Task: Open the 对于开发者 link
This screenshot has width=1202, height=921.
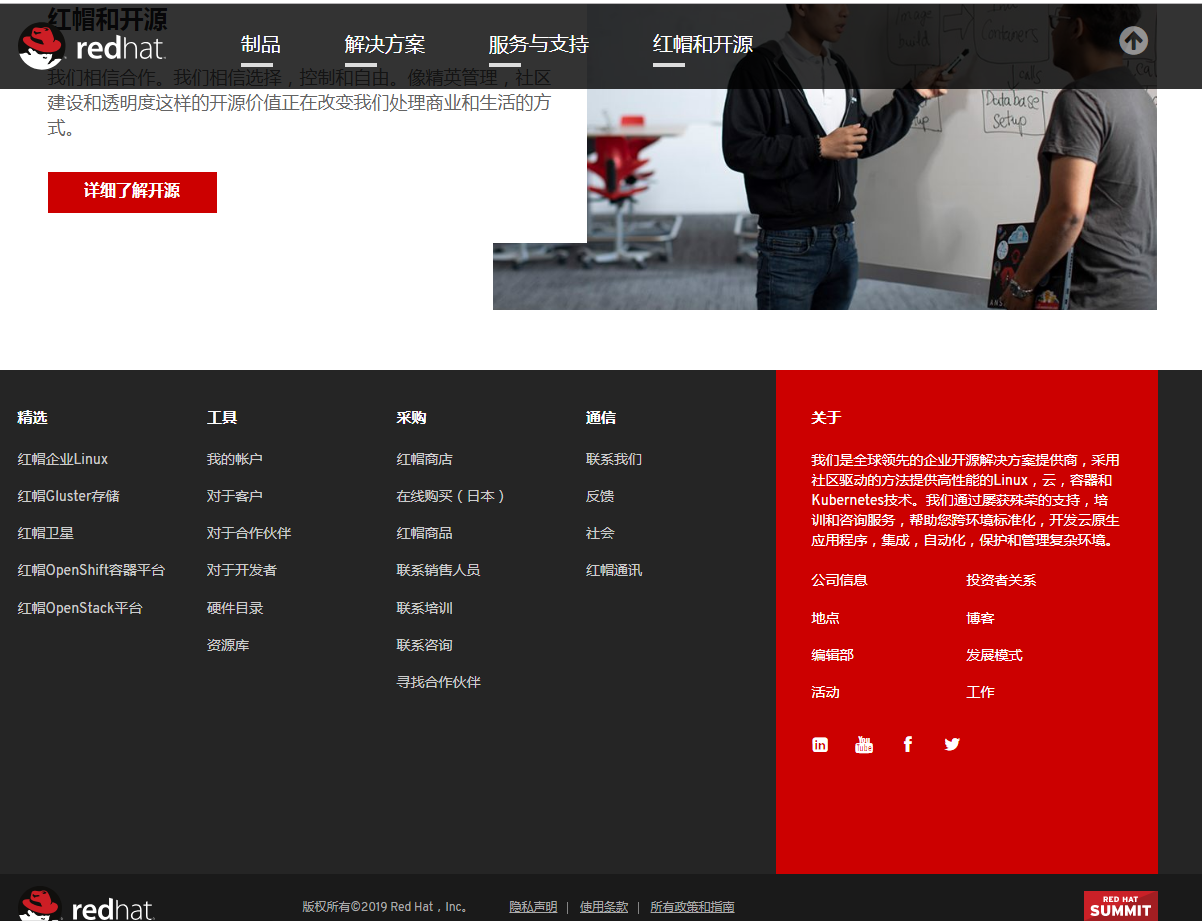Action: [x=242, y=570]
